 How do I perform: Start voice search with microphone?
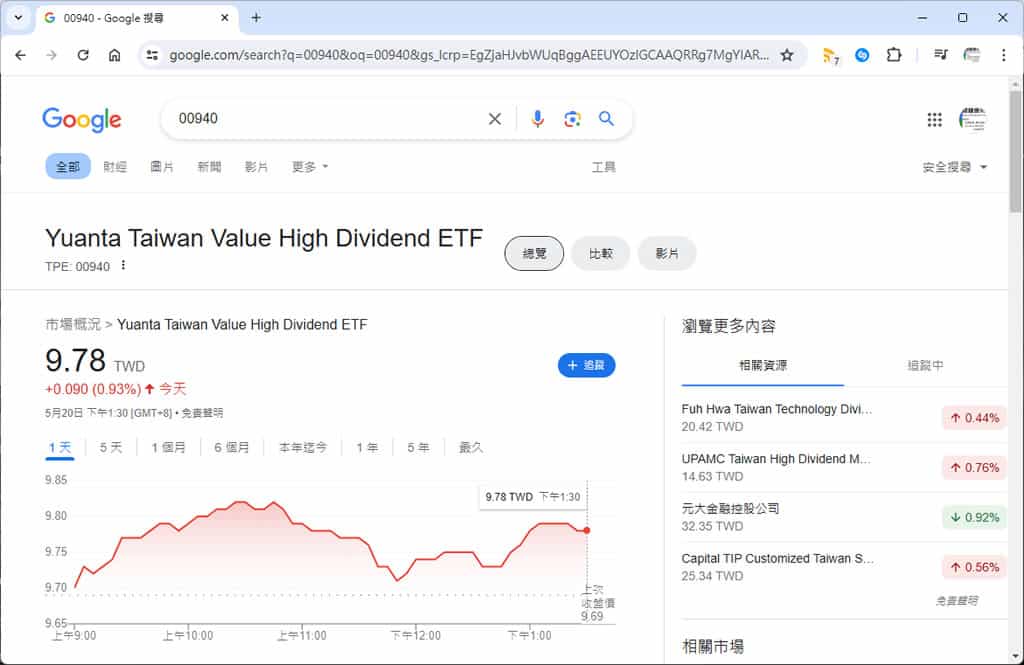tap(537, 119)
